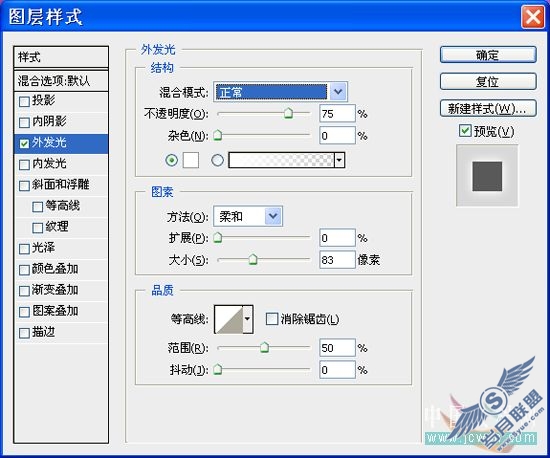This screenshot has width=550, height=458.
Task: Click the layer style preview thumbnail
Action: click(x=487, y=176)
